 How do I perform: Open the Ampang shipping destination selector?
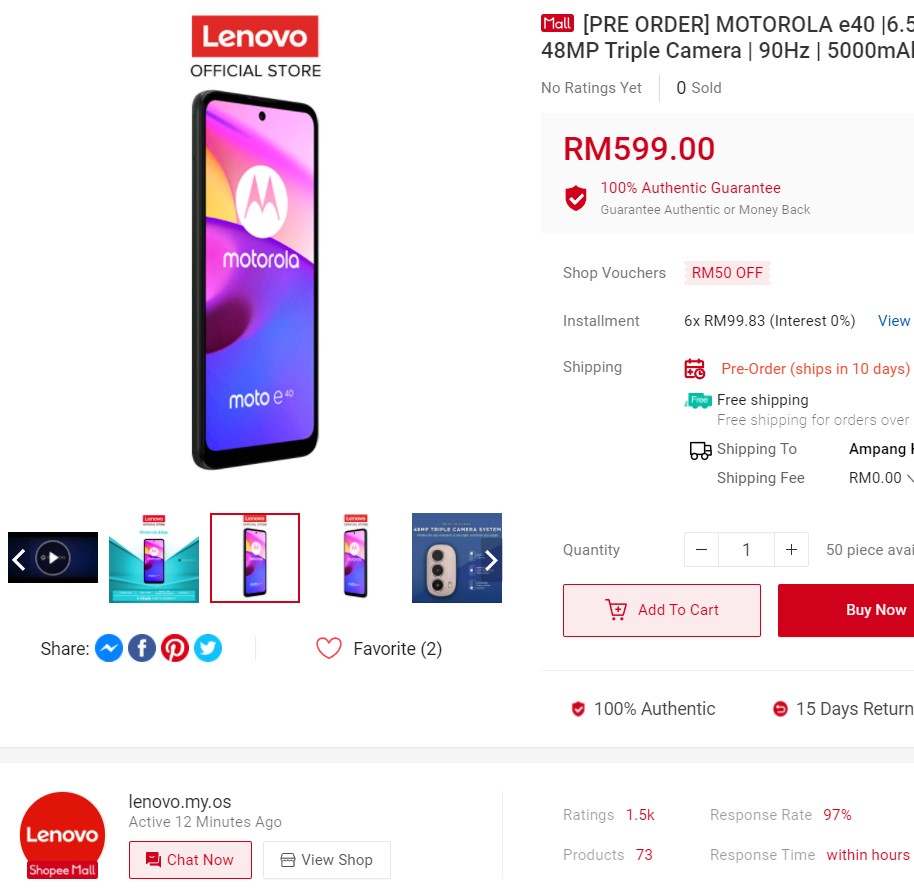(880, 449)
